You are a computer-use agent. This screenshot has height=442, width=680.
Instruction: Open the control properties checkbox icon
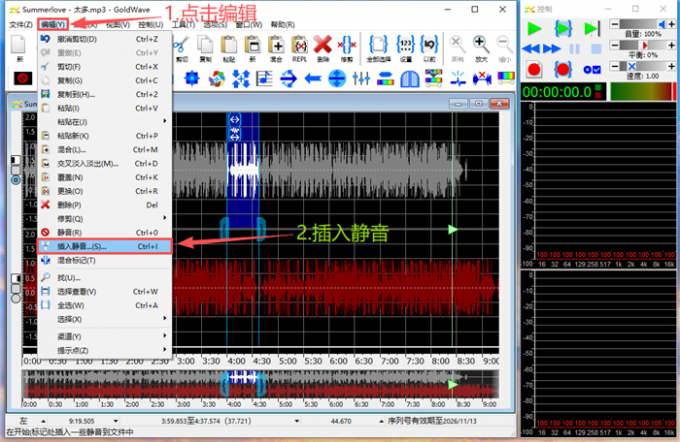pyautogui.click(x=591, y=68)
